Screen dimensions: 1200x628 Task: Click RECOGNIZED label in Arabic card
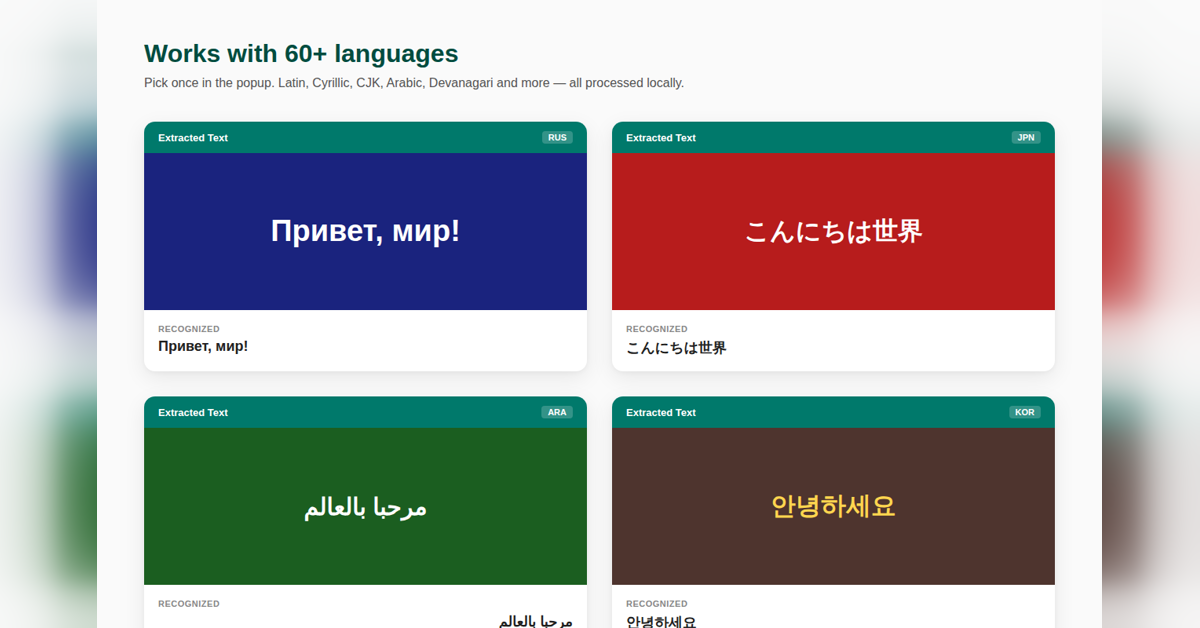[189, 604]
